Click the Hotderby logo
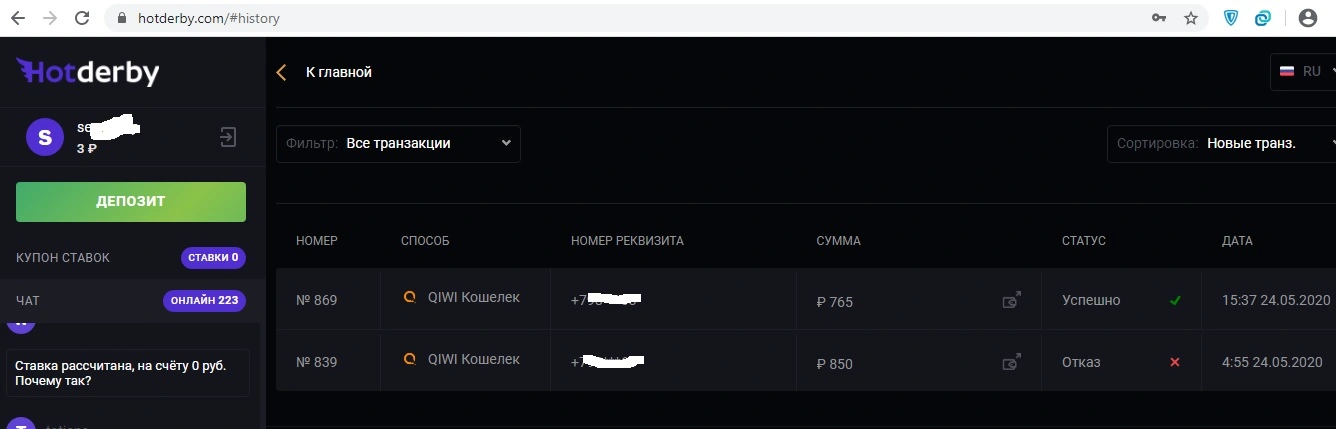The image size is (1336, 429). coord(88,71)
